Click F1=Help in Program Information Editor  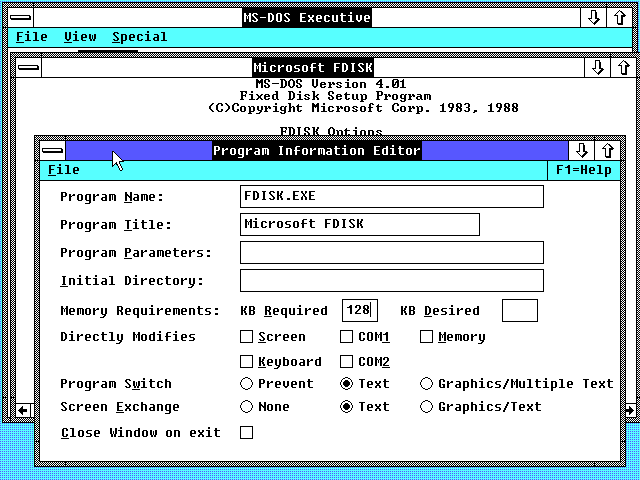pos(584,170)
